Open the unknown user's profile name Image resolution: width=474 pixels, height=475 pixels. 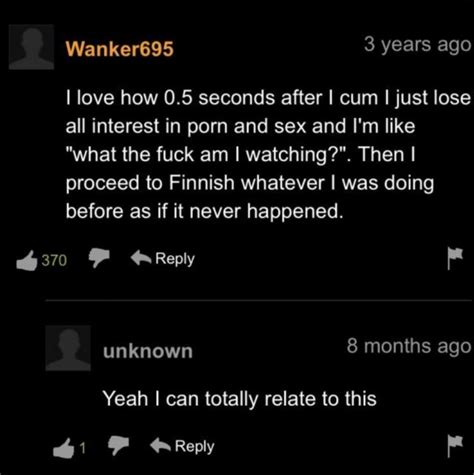point(148,351)
